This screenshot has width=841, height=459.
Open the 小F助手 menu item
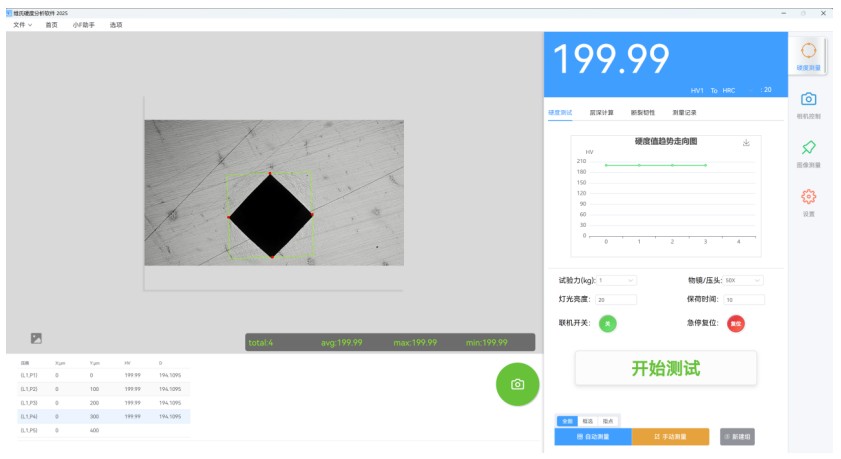tap(84, 25)
